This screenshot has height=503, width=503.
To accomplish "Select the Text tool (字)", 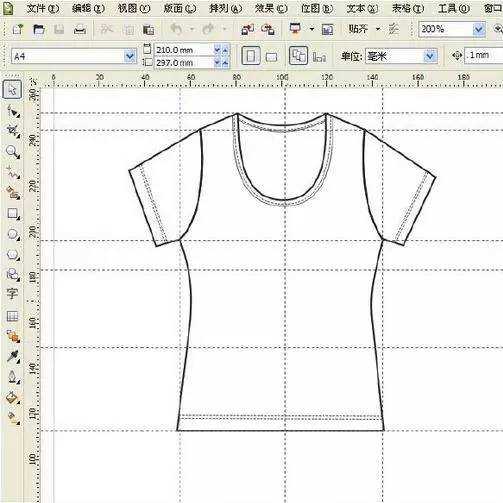I will 12,294.
